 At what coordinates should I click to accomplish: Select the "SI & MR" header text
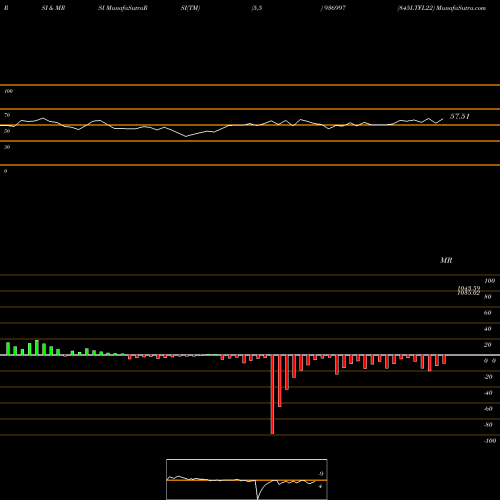(x=53, y=8)
